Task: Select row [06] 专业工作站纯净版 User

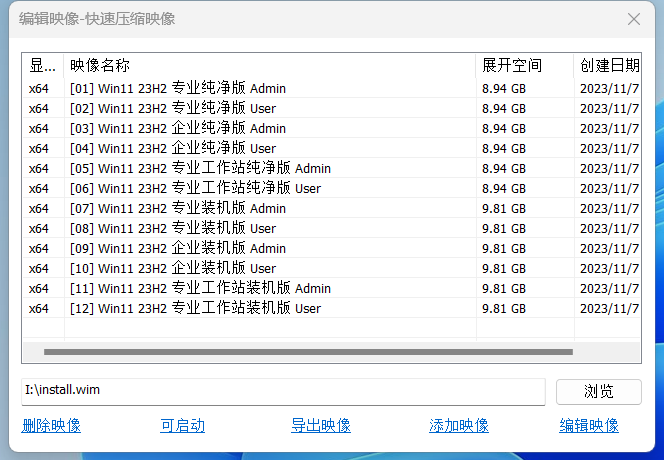Action: tap(332, 188)
